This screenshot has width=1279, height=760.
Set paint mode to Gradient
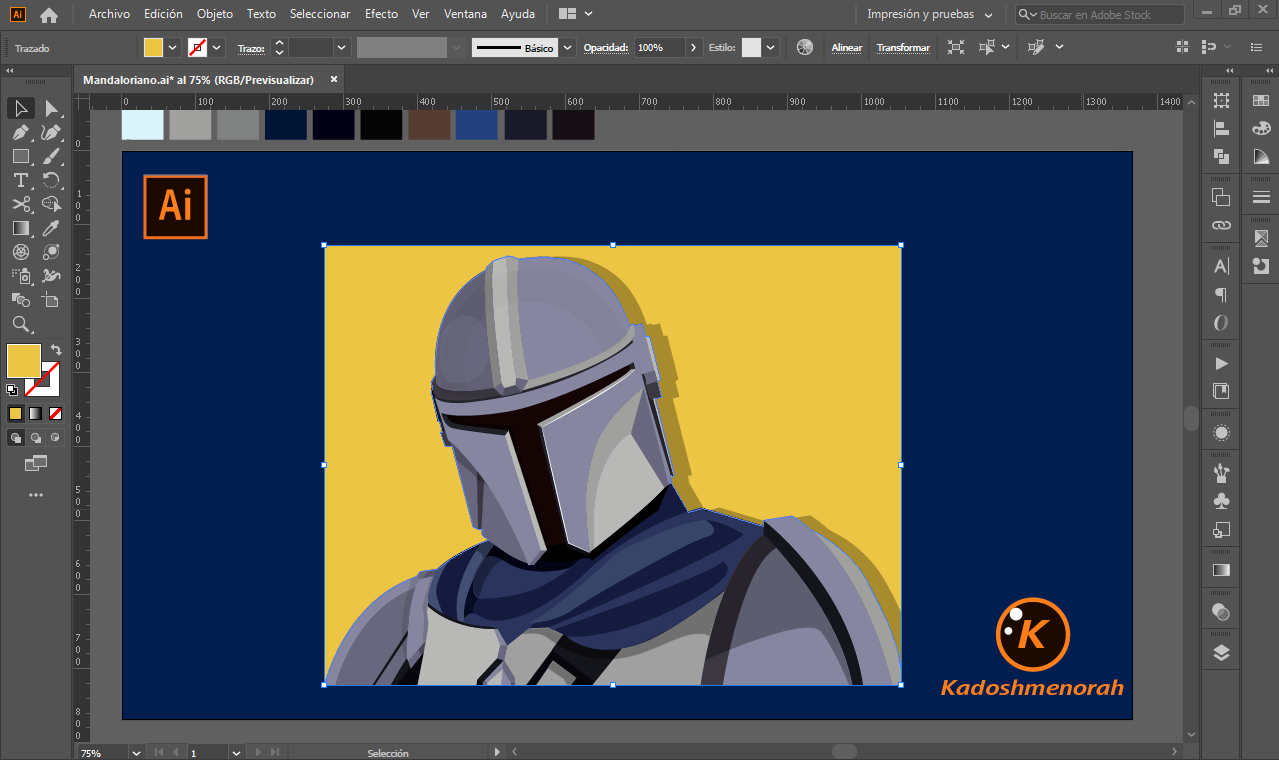click(x=35, y=413)
